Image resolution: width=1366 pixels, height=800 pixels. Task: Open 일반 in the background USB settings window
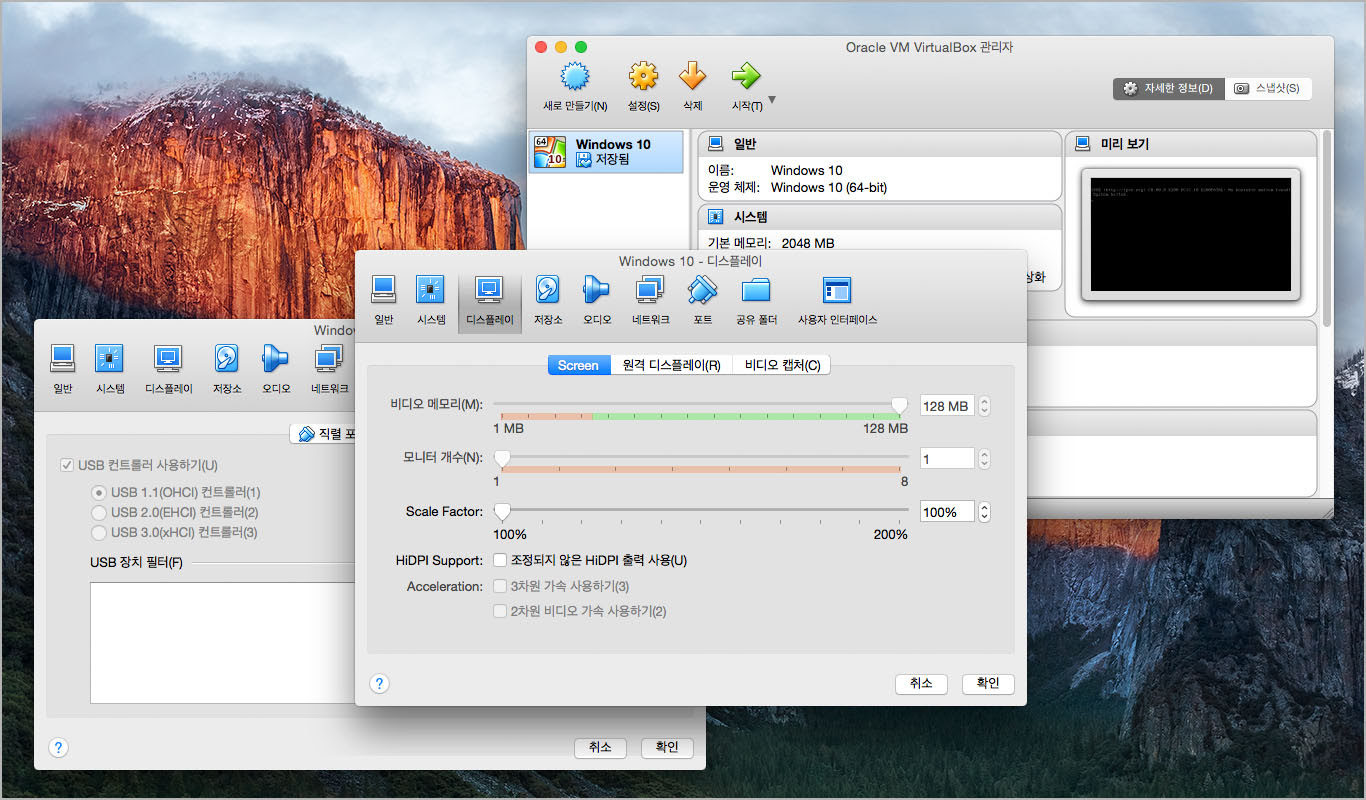point(63,369)
